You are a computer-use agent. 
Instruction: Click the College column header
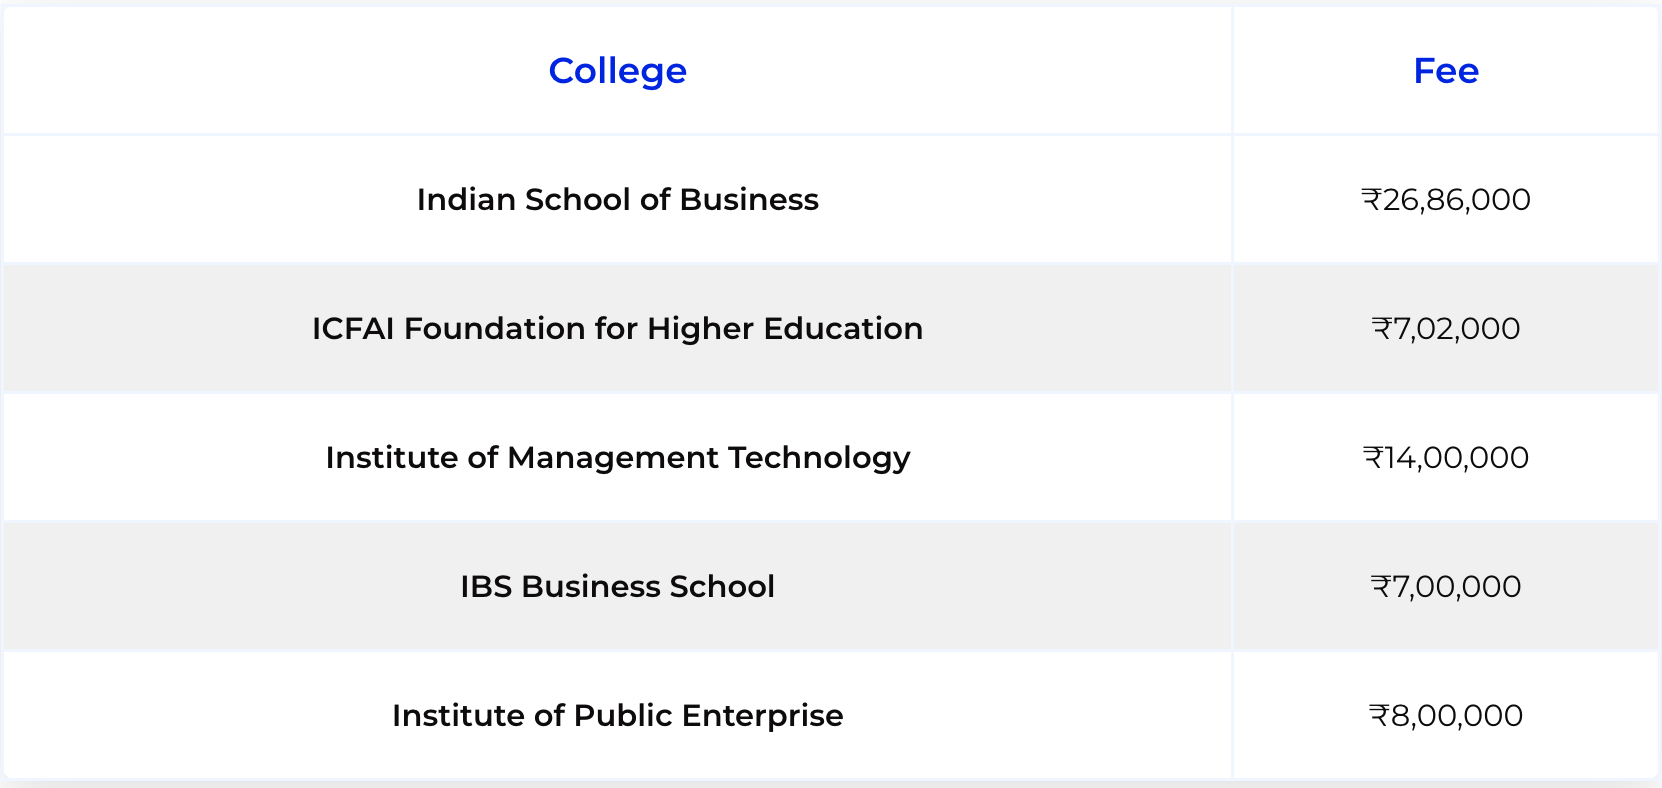(x=617, y=71)
